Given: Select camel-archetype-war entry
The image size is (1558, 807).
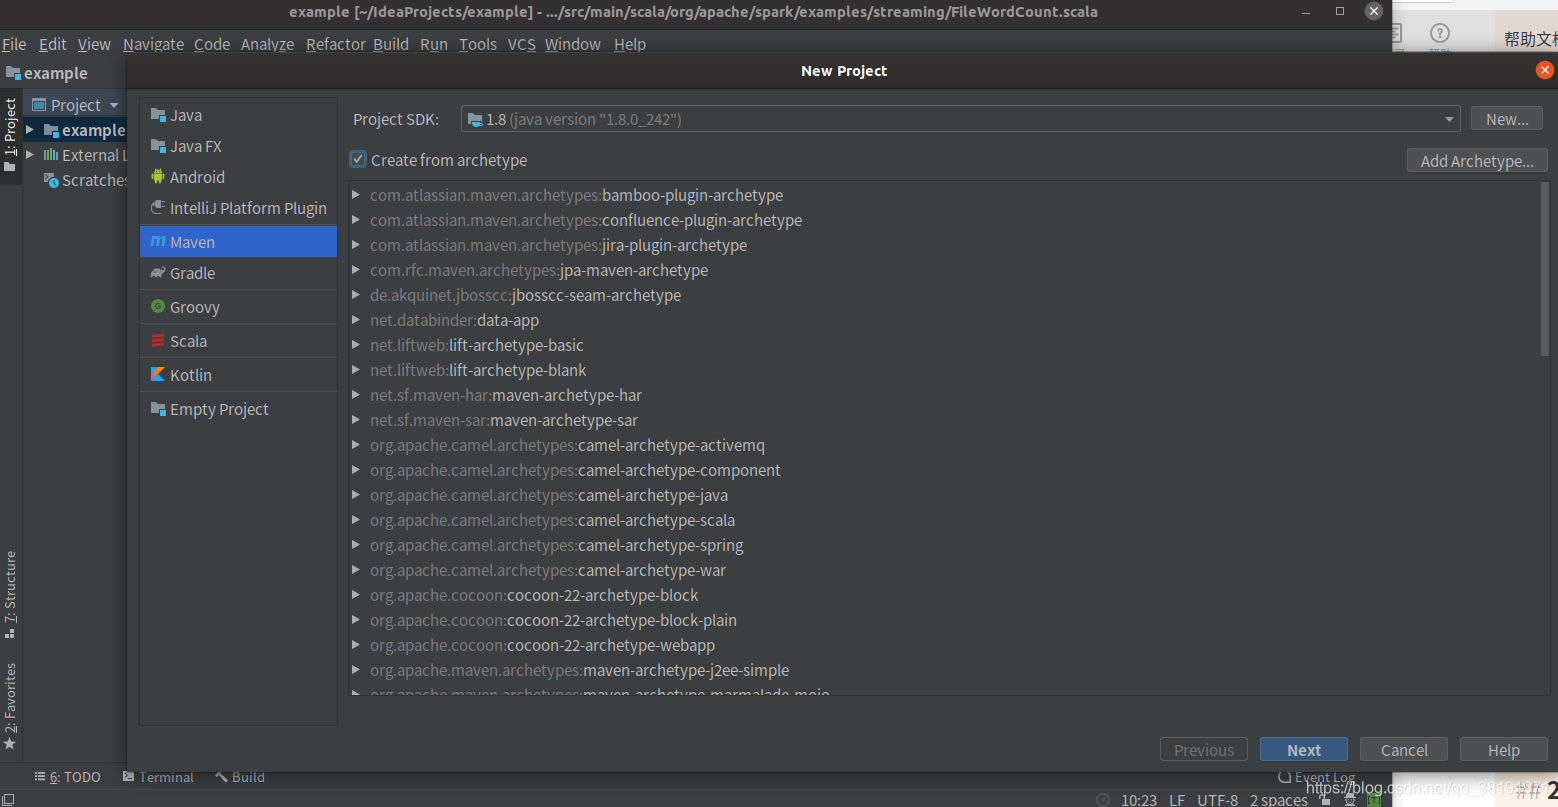Looking at the screenshot, I should (548, 570).
